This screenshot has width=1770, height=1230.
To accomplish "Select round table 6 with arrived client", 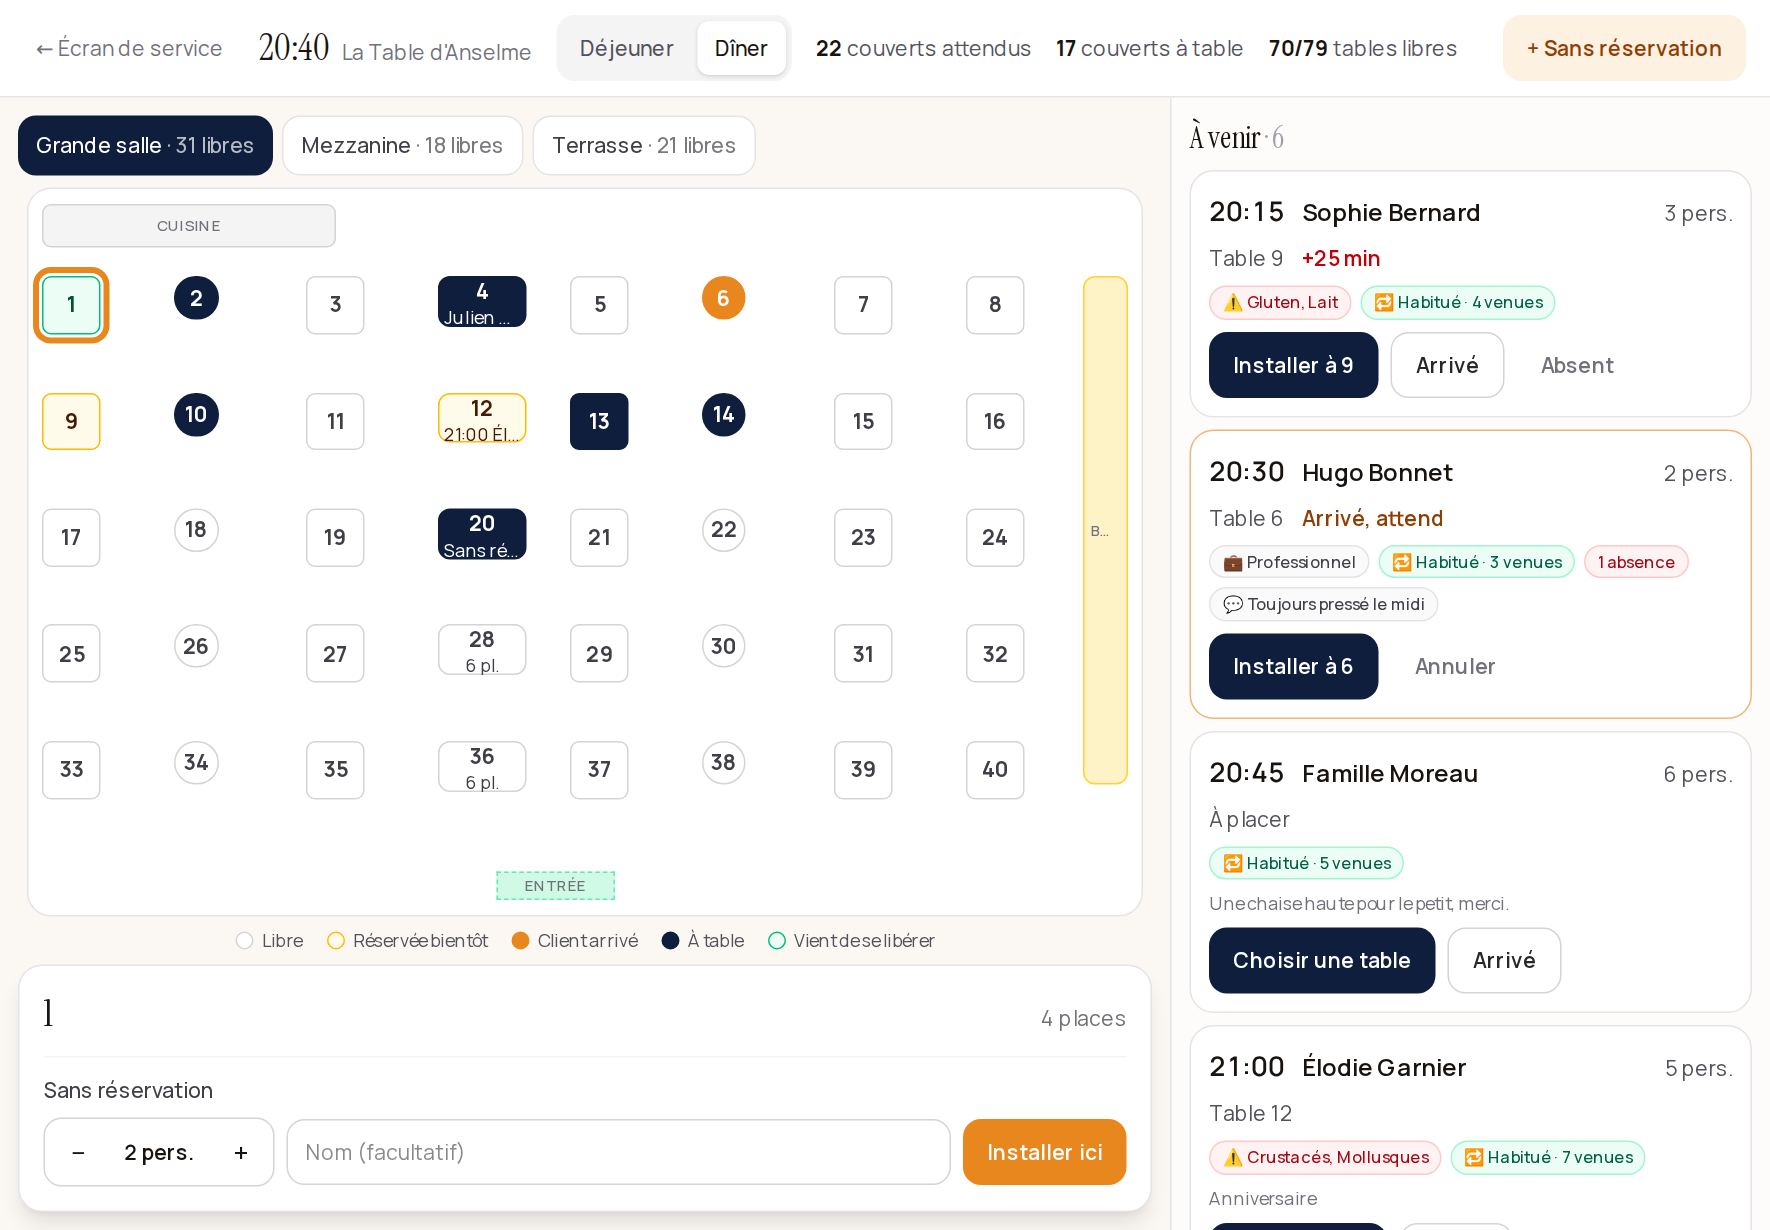I will click(723, 298).
